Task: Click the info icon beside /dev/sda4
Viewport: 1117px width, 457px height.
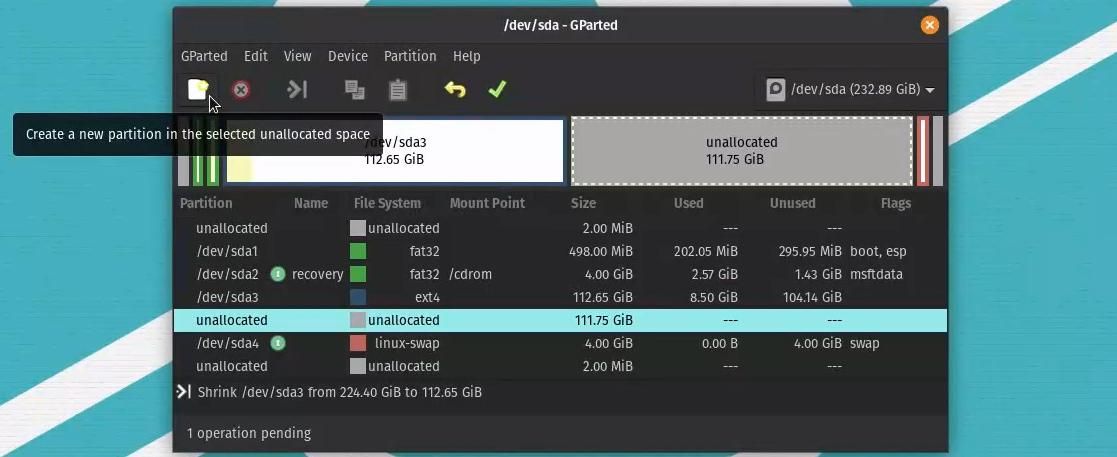Action: pyautogui.click(x=278, y=343)
